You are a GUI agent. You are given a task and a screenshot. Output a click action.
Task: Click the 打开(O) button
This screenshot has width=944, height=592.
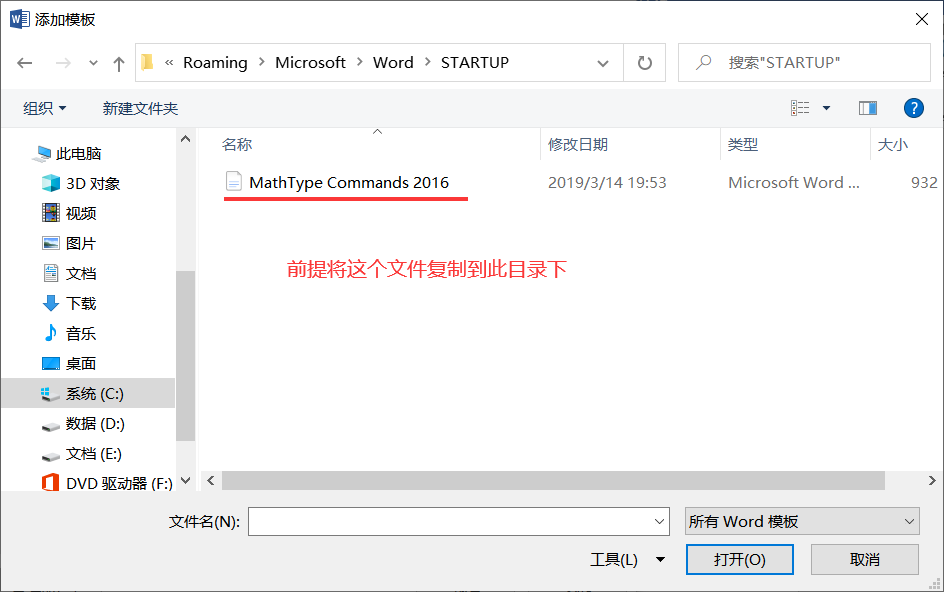coord(739,559)
